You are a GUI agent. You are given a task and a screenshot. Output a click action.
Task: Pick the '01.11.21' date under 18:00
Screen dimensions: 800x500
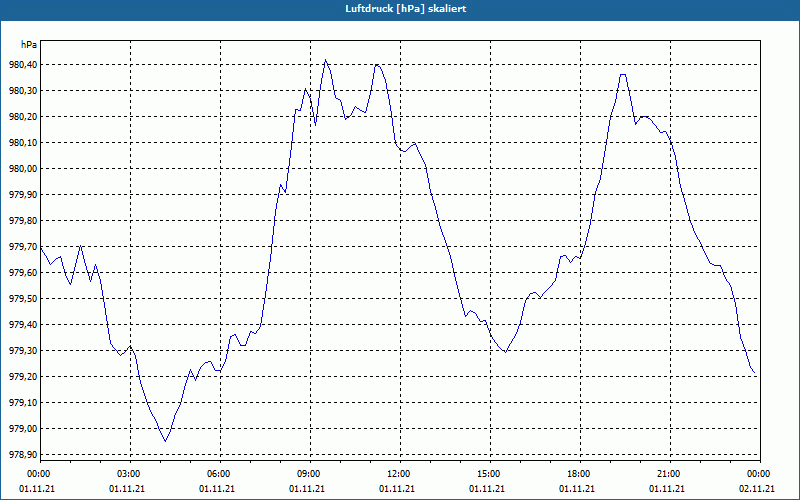(577, 489)
